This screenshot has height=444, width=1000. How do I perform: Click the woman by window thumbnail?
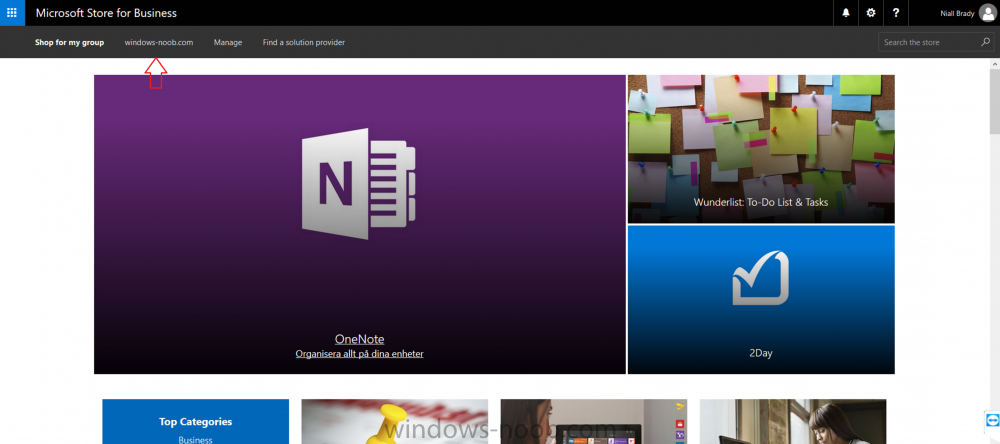pos(793,422)
